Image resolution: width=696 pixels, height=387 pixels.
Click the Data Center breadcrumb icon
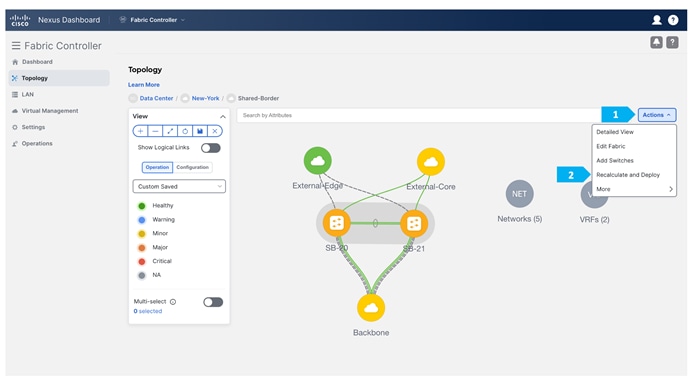point(133,98)
